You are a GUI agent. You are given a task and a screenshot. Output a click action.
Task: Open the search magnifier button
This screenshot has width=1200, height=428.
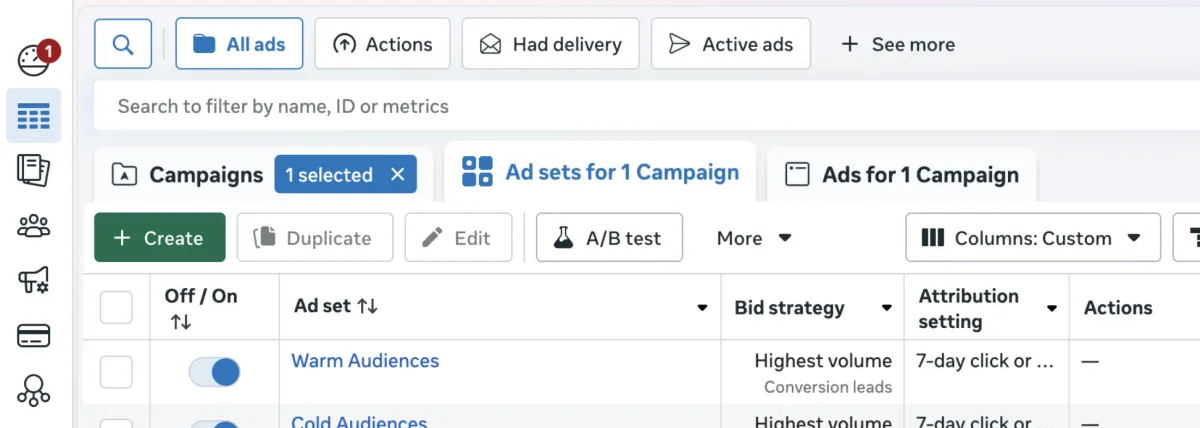click(123, 44)
